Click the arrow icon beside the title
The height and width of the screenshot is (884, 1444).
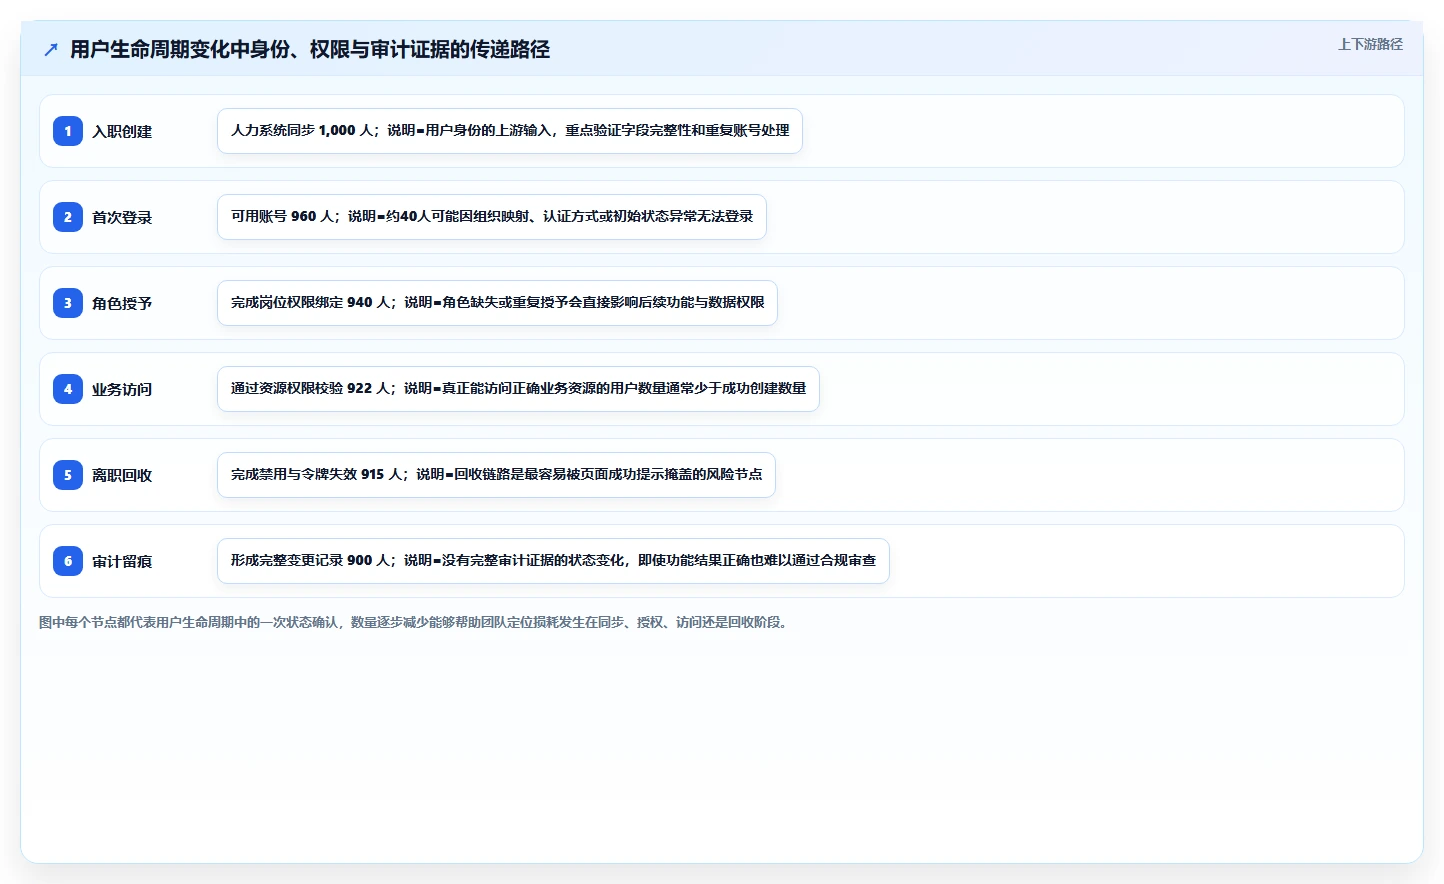tap(51, 49)
